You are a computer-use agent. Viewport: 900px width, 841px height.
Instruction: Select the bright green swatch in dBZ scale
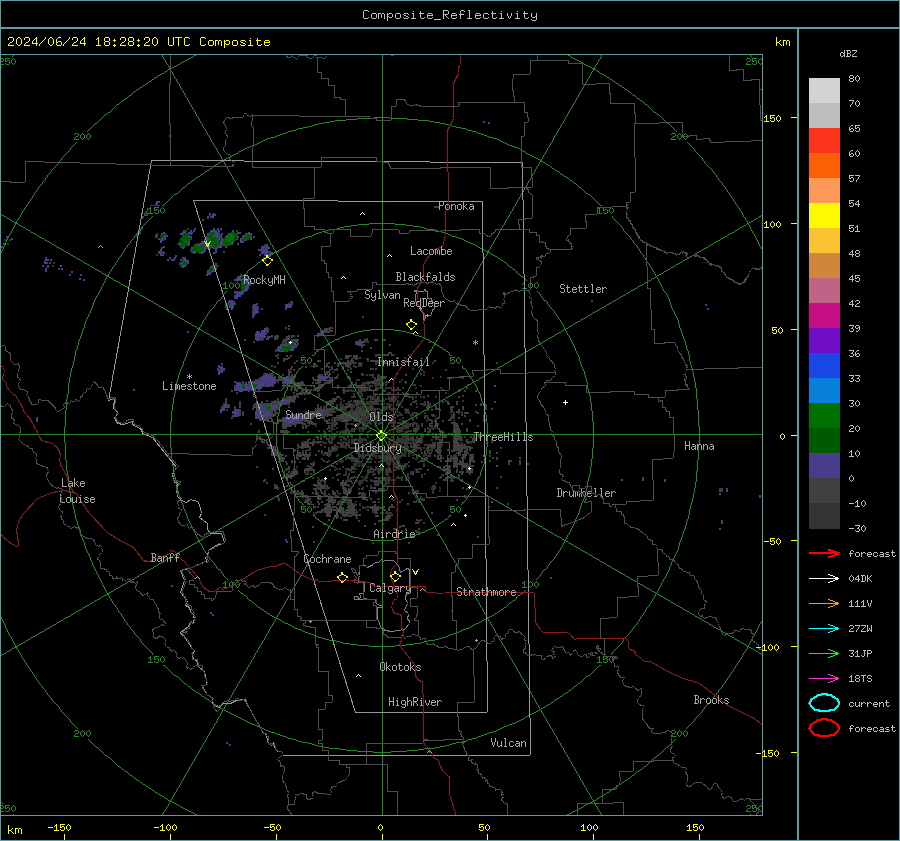tap(824, 416)
